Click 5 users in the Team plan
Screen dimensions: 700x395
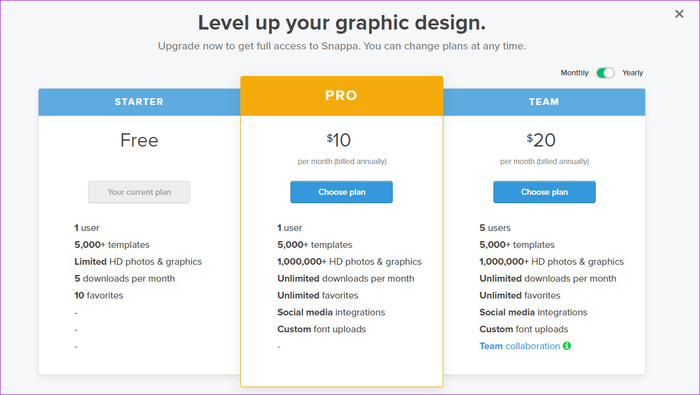tap(495, 228)
